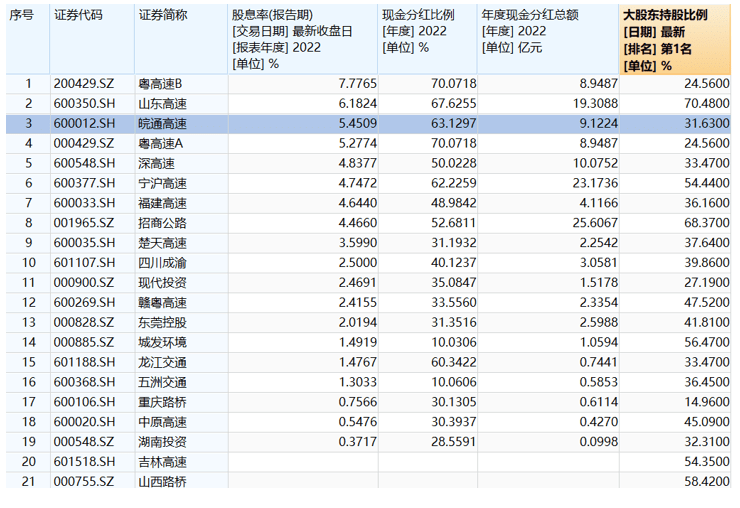Select the 序号 column header
This screenshot has width=740, height=508.
[27, 39]
